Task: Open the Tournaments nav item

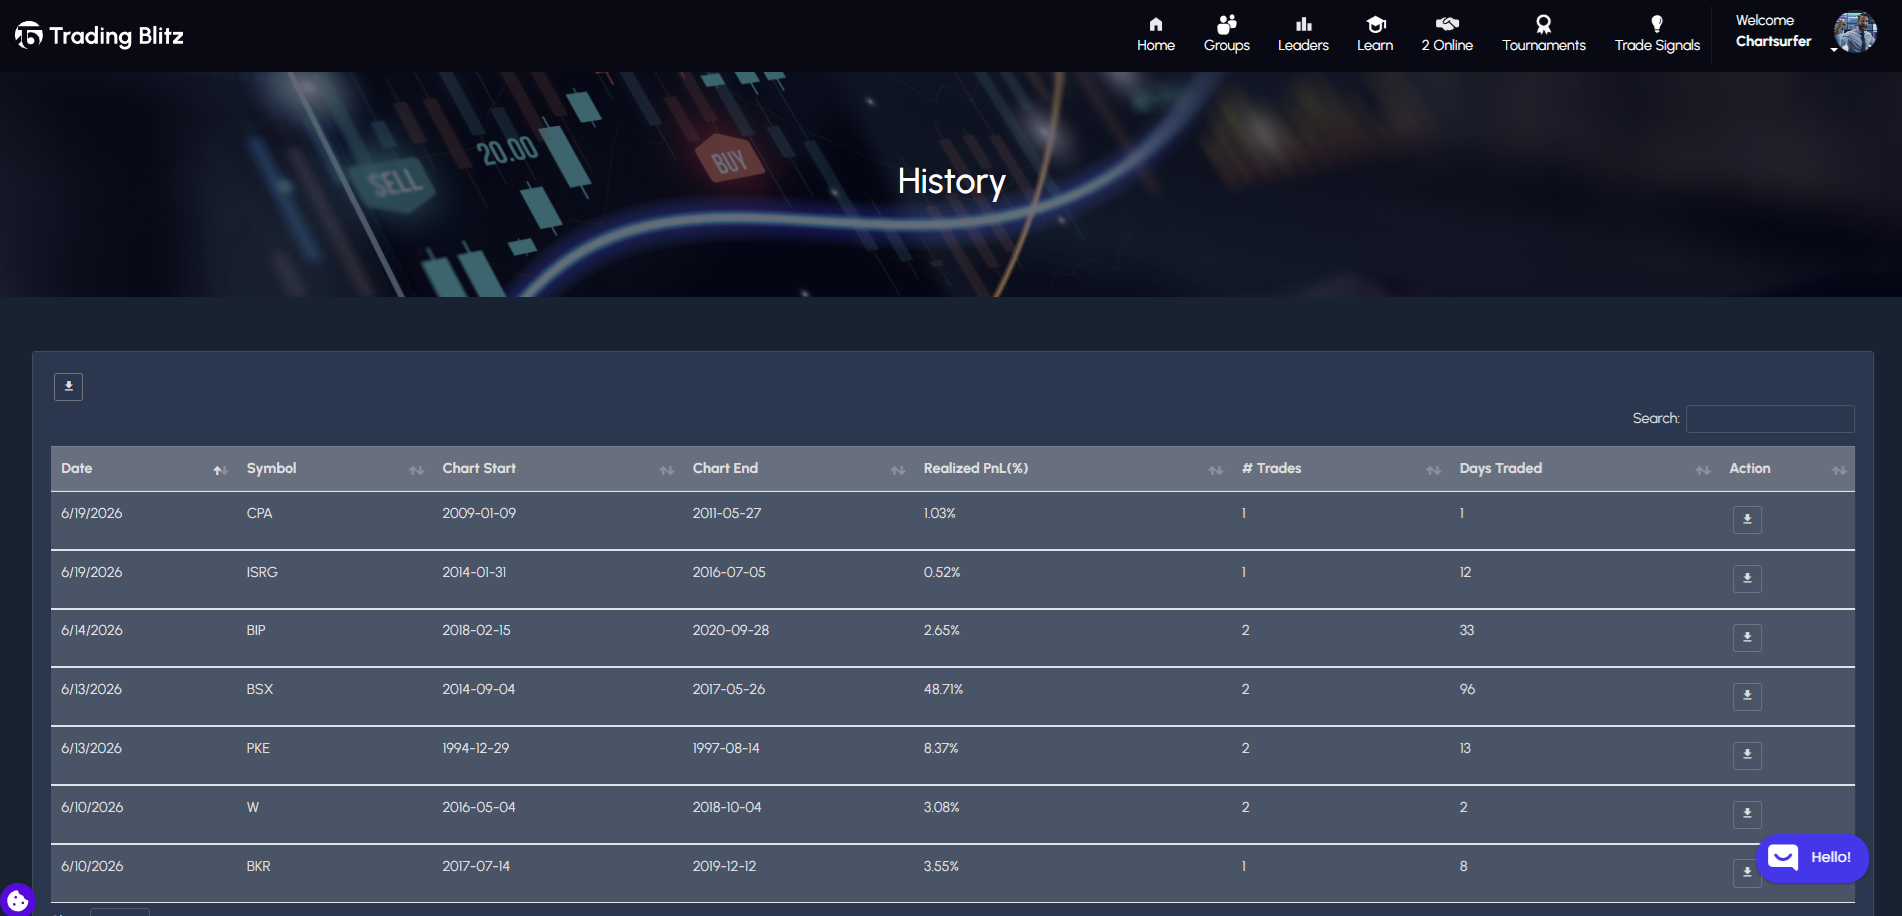Action: (1543, 35)
